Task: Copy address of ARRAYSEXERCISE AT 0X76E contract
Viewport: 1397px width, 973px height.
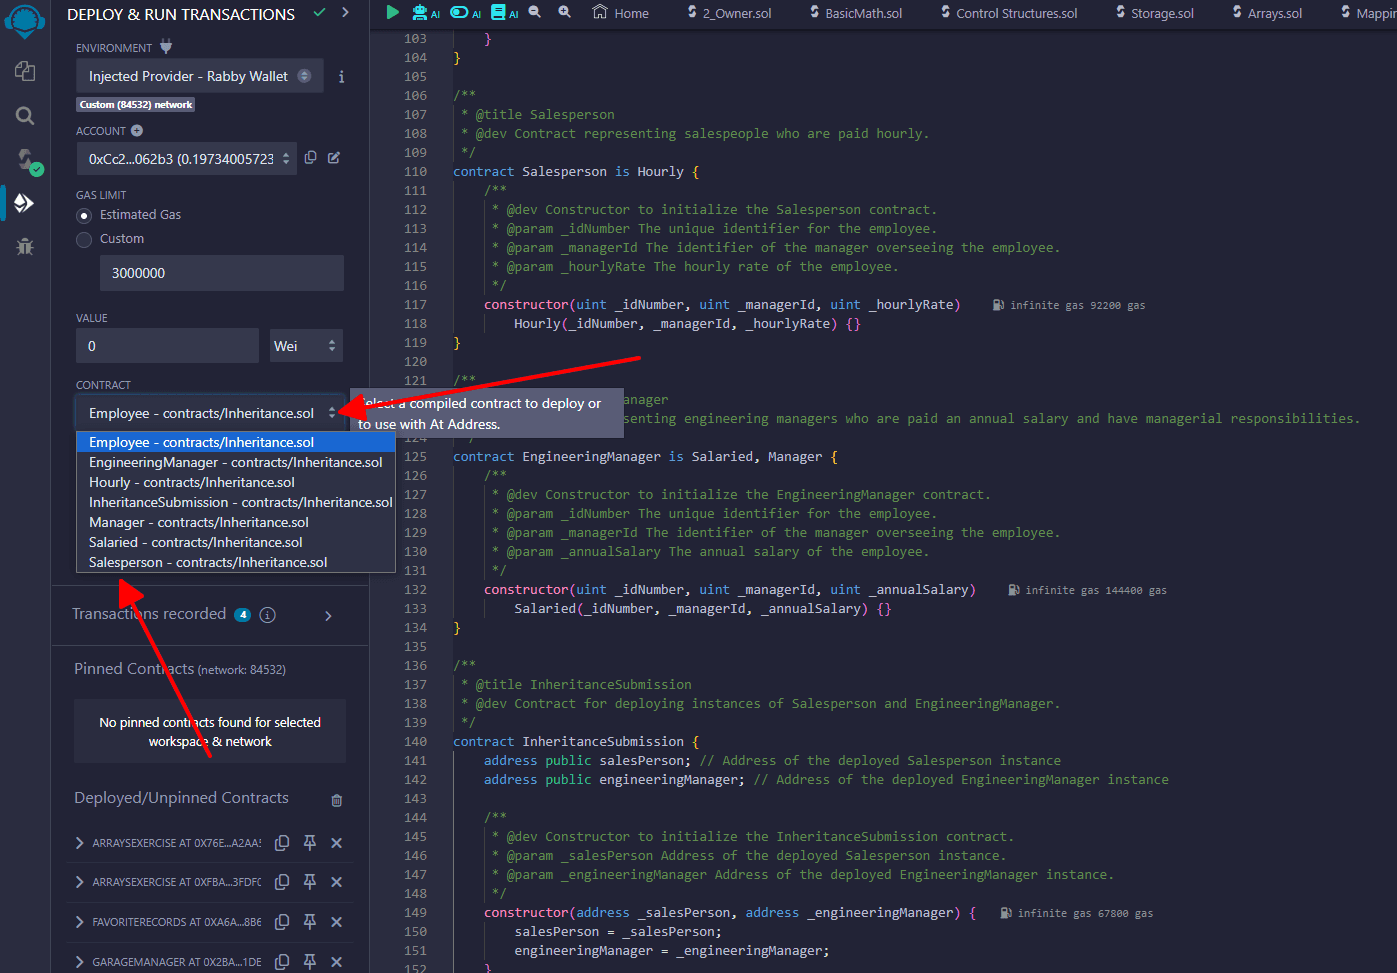Action: pyautogui.click(x=282, y=843)
